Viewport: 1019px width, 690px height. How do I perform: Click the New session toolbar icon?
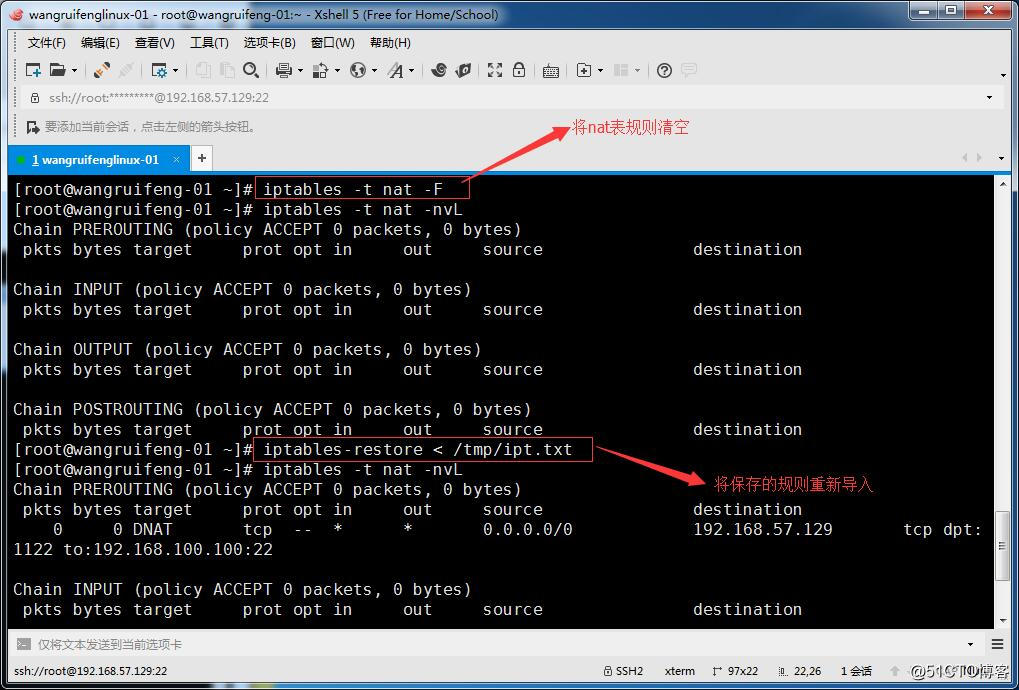(x=32, y=70)
